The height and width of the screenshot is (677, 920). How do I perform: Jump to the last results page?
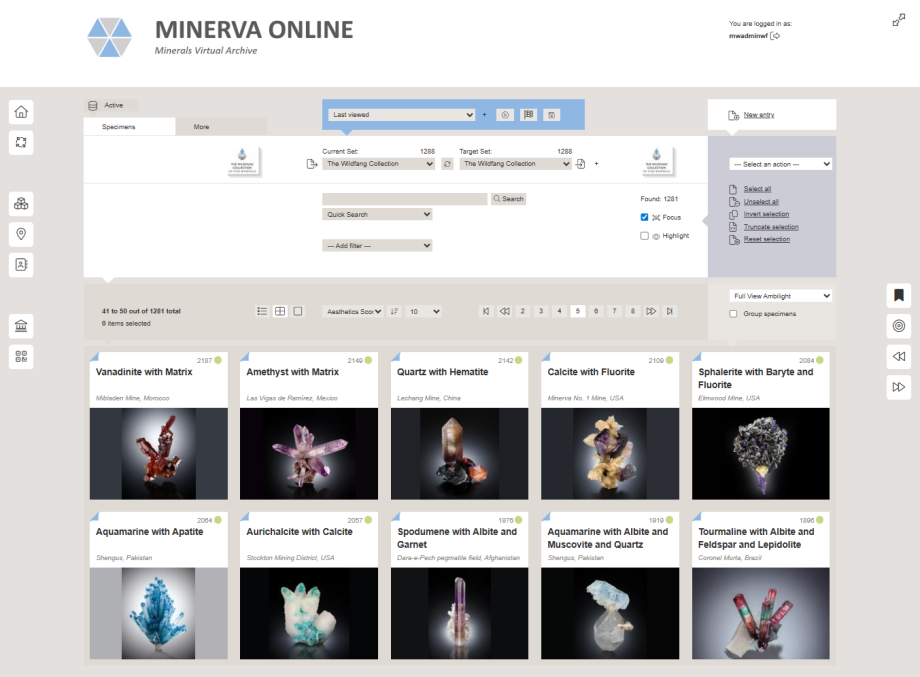(669, 311)
